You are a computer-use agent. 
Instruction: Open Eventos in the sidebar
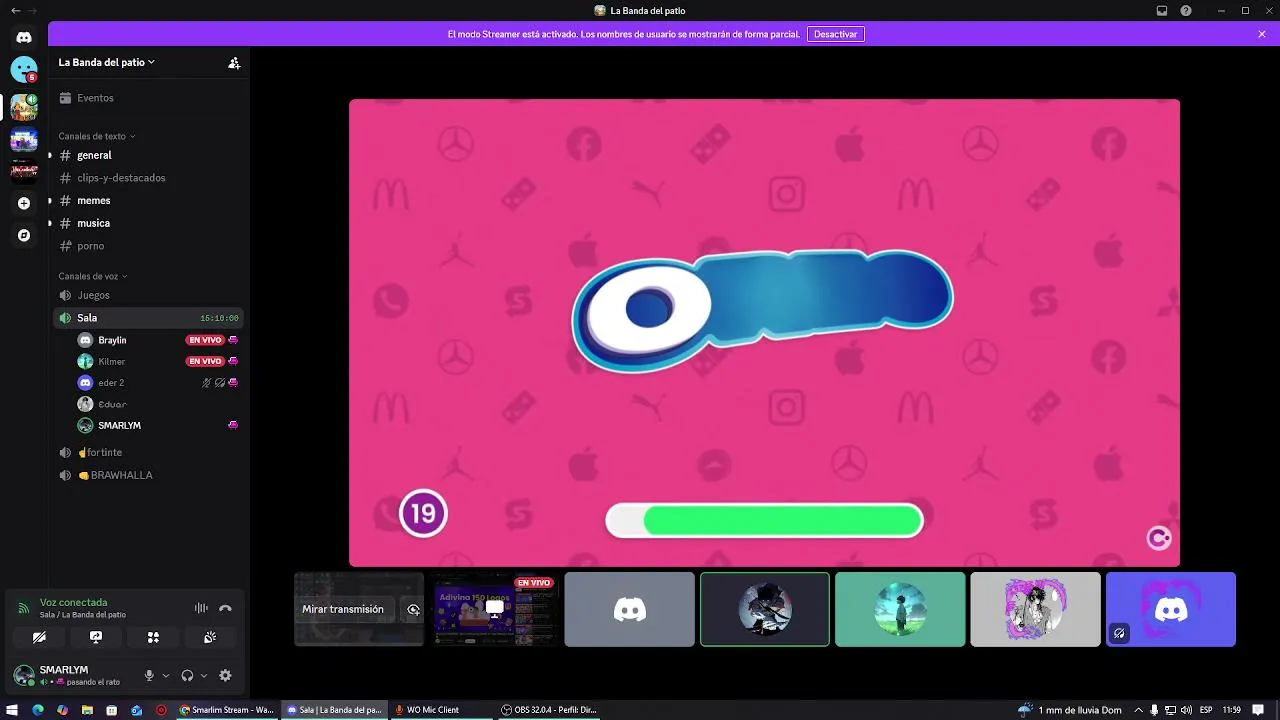pyautogui.click(x=148, y=98)
